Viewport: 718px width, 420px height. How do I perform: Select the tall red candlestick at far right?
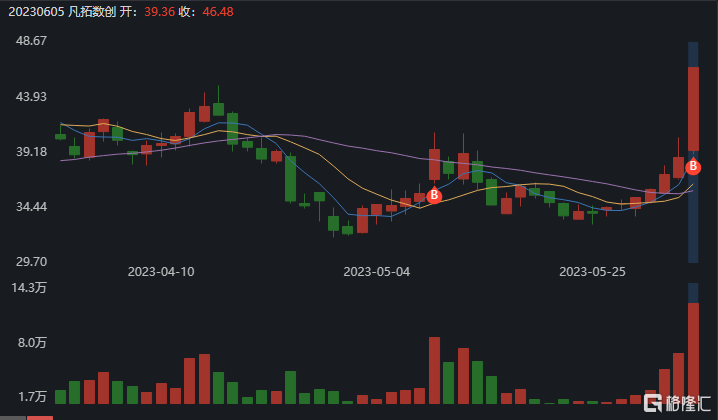(x=693, y=108)
